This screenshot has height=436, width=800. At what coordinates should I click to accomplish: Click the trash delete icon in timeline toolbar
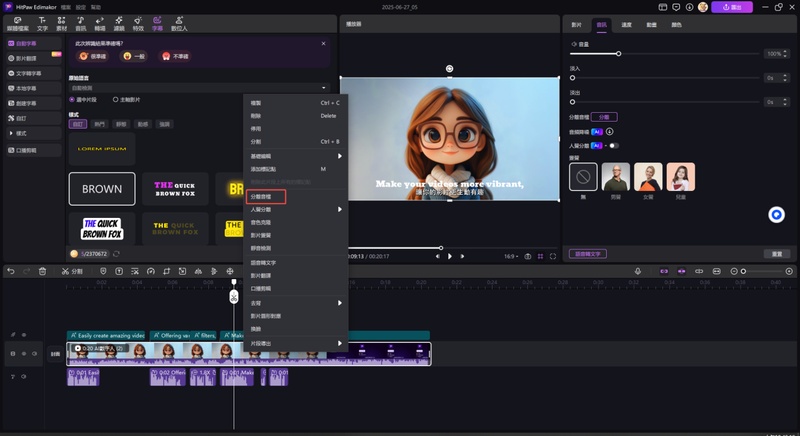tap(42, 271)
